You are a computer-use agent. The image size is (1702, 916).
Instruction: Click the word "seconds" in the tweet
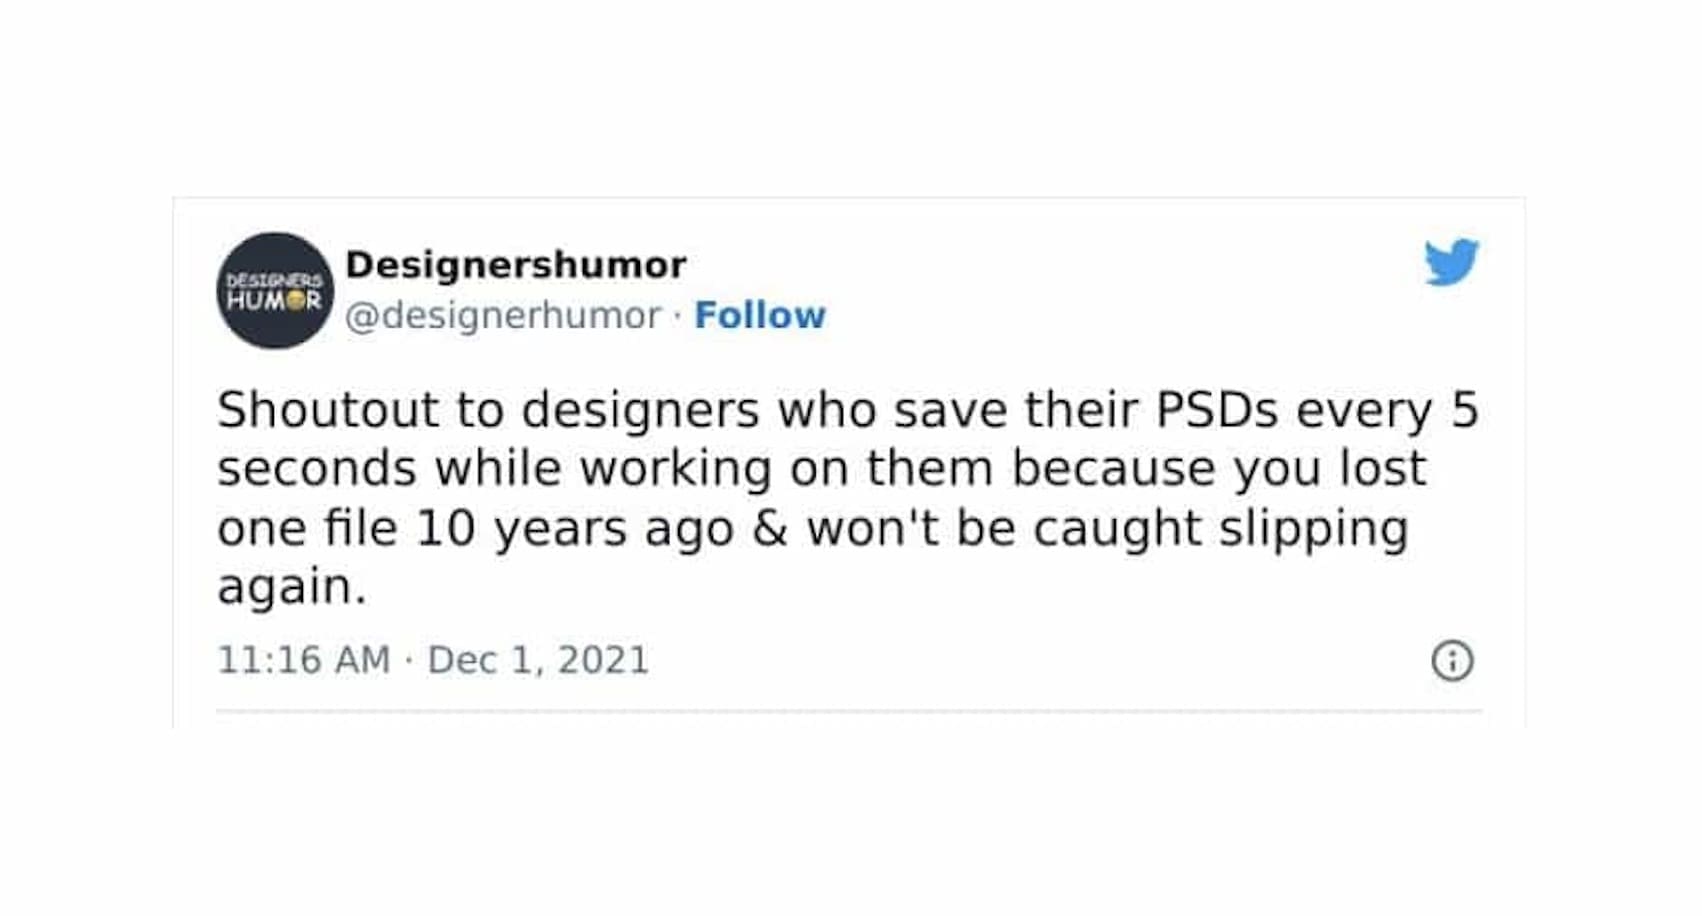point(316,469)
